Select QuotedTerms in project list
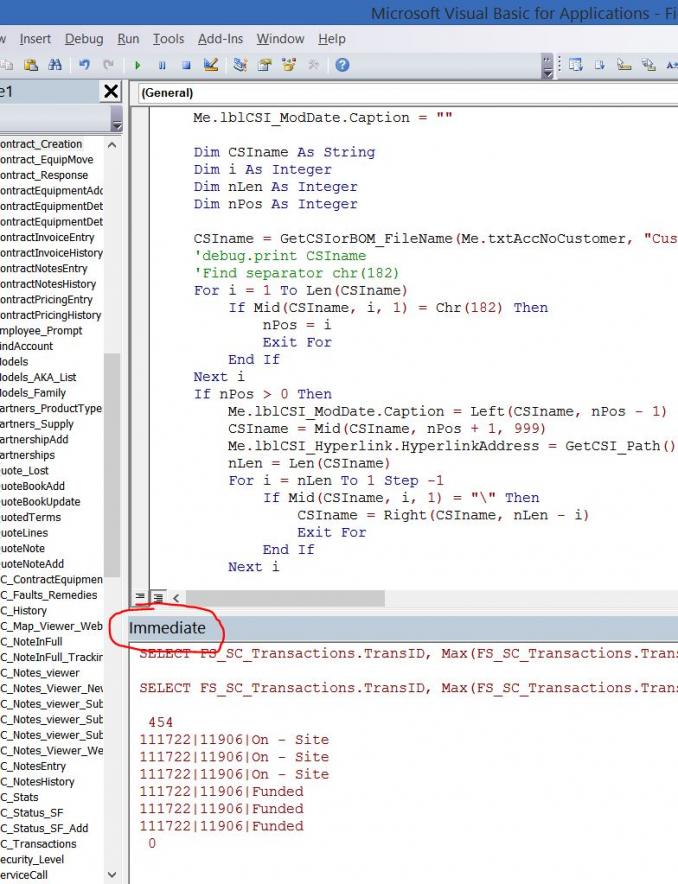This screenshot has height=884, width=678. click(30, 517)
